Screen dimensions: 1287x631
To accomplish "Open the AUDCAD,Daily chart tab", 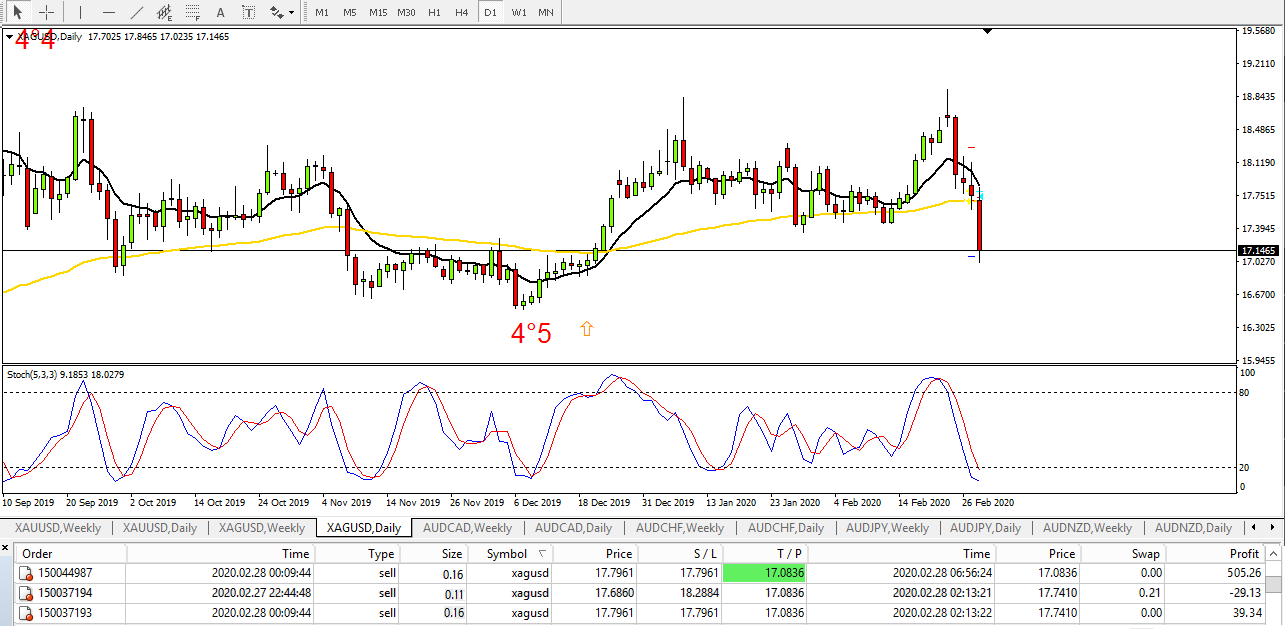I will 573,527.
